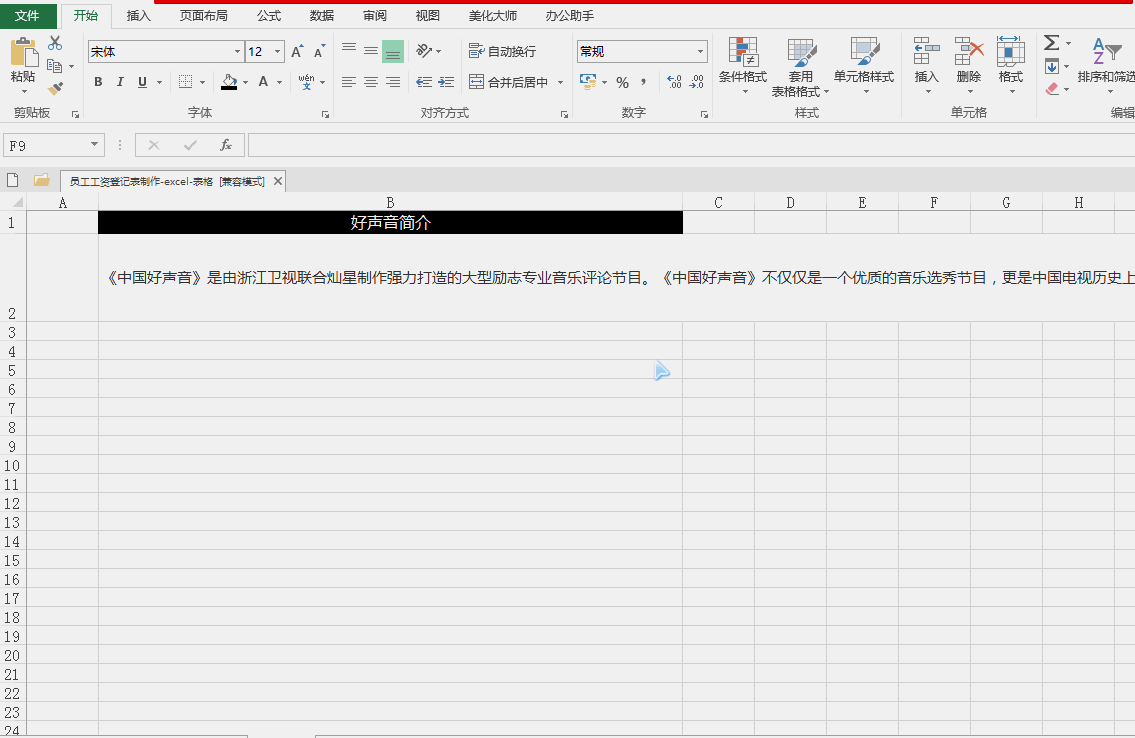Viewport: 1135px width, 738px height.
Task: Apply percent style
Action: point(623,82)
